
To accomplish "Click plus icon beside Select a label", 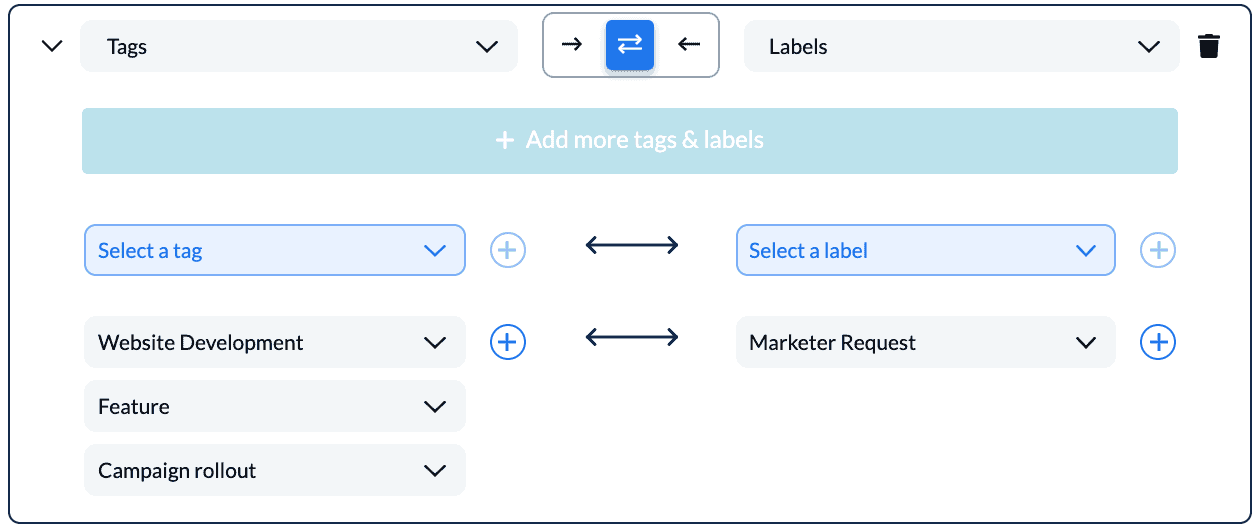I will tap(1158, 250).
